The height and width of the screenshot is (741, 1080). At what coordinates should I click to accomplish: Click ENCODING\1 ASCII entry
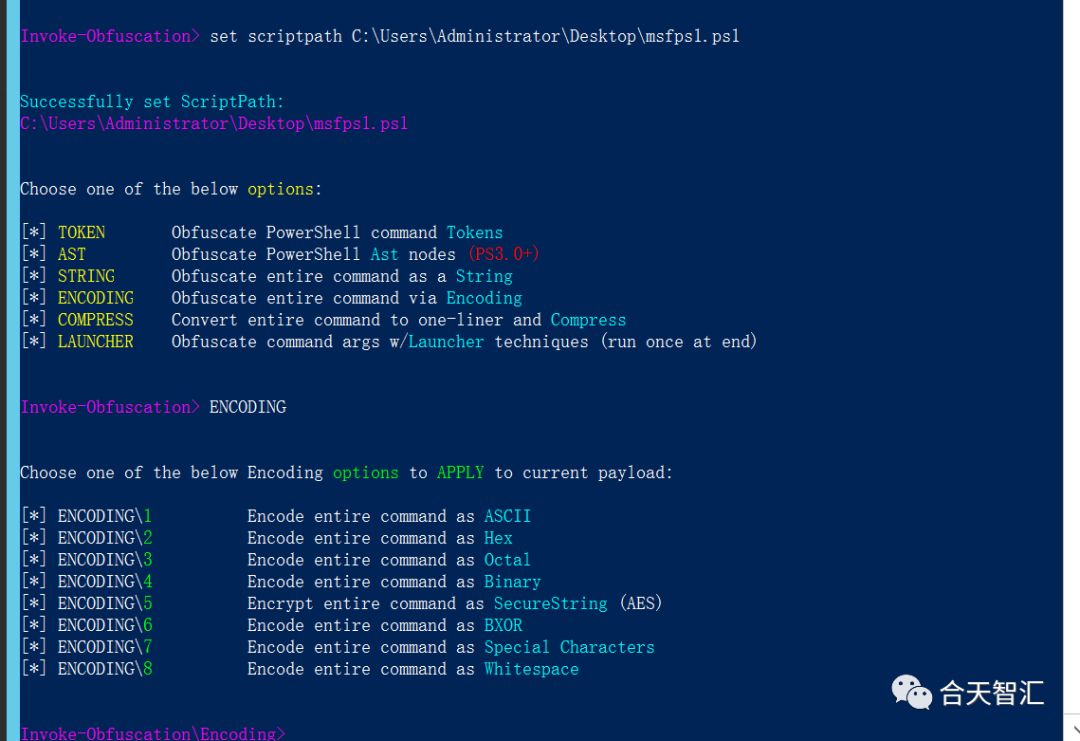[276, 516]
